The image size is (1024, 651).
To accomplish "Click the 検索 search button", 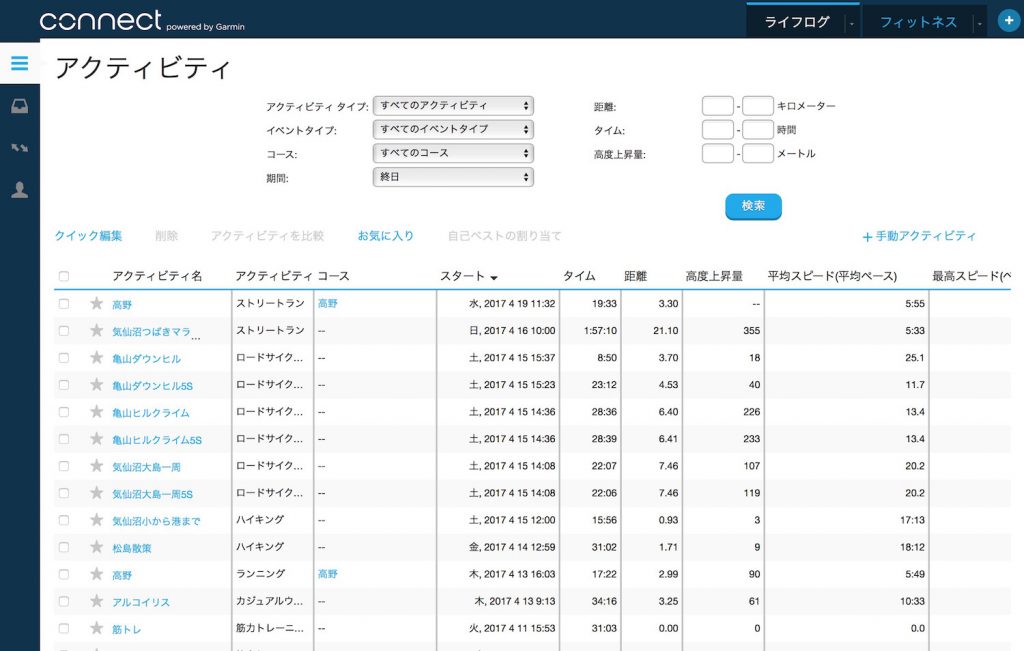I will pyautogui.click(x=753, y=206).
